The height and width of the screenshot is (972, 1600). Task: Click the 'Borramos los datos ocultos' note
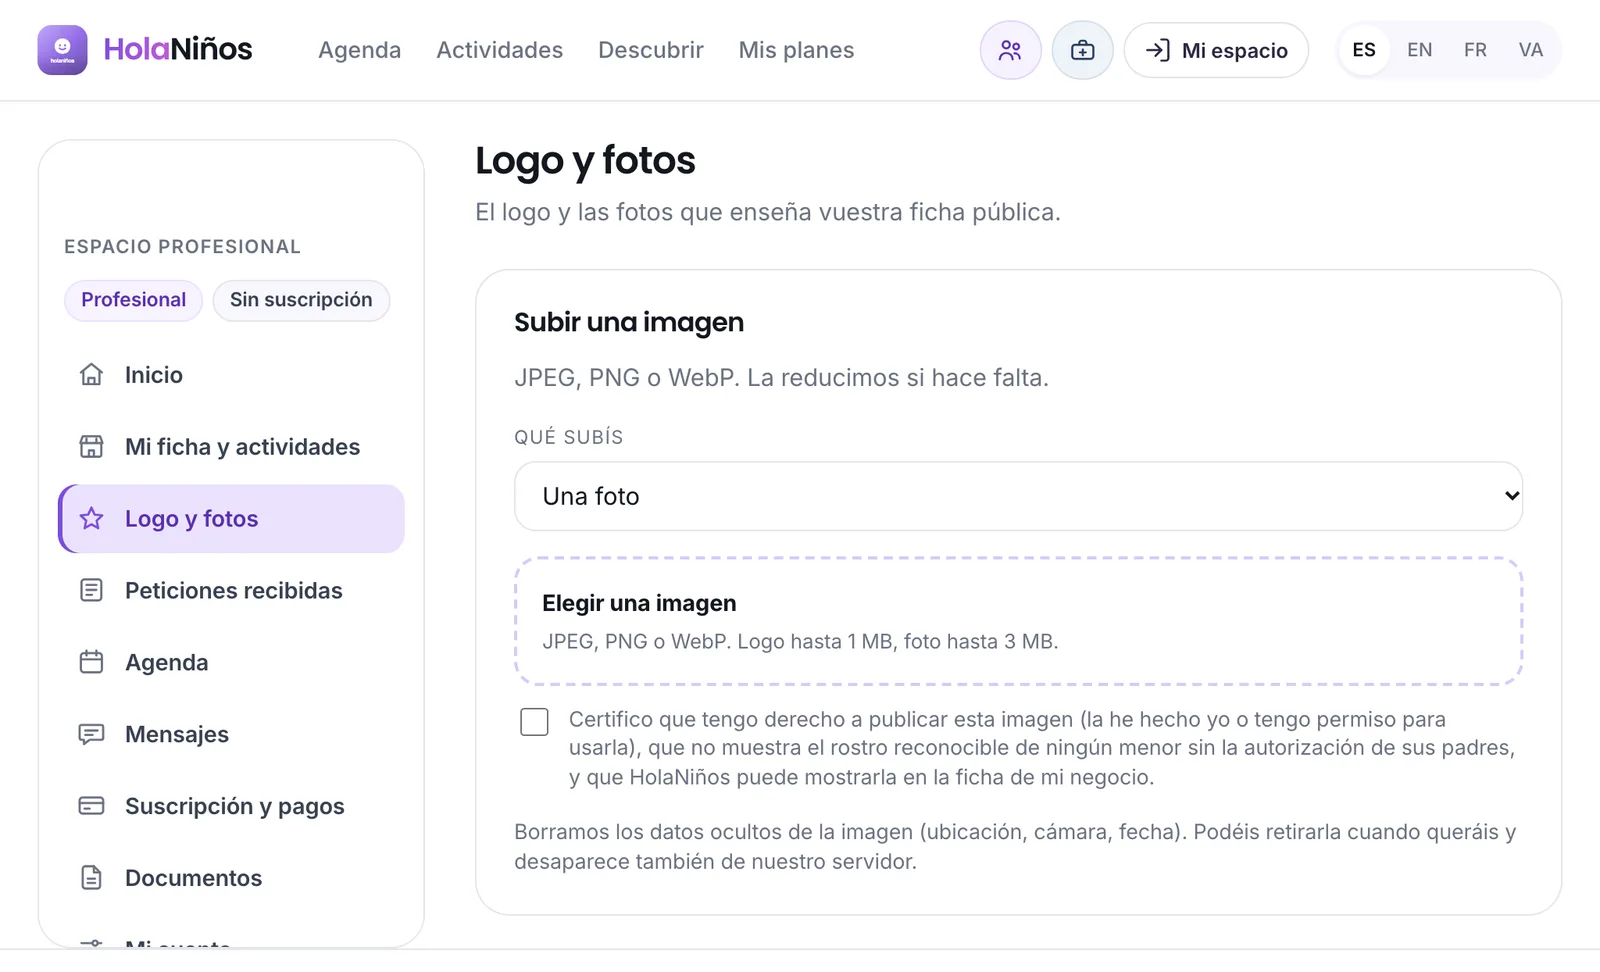click(x=1015, y=847)
